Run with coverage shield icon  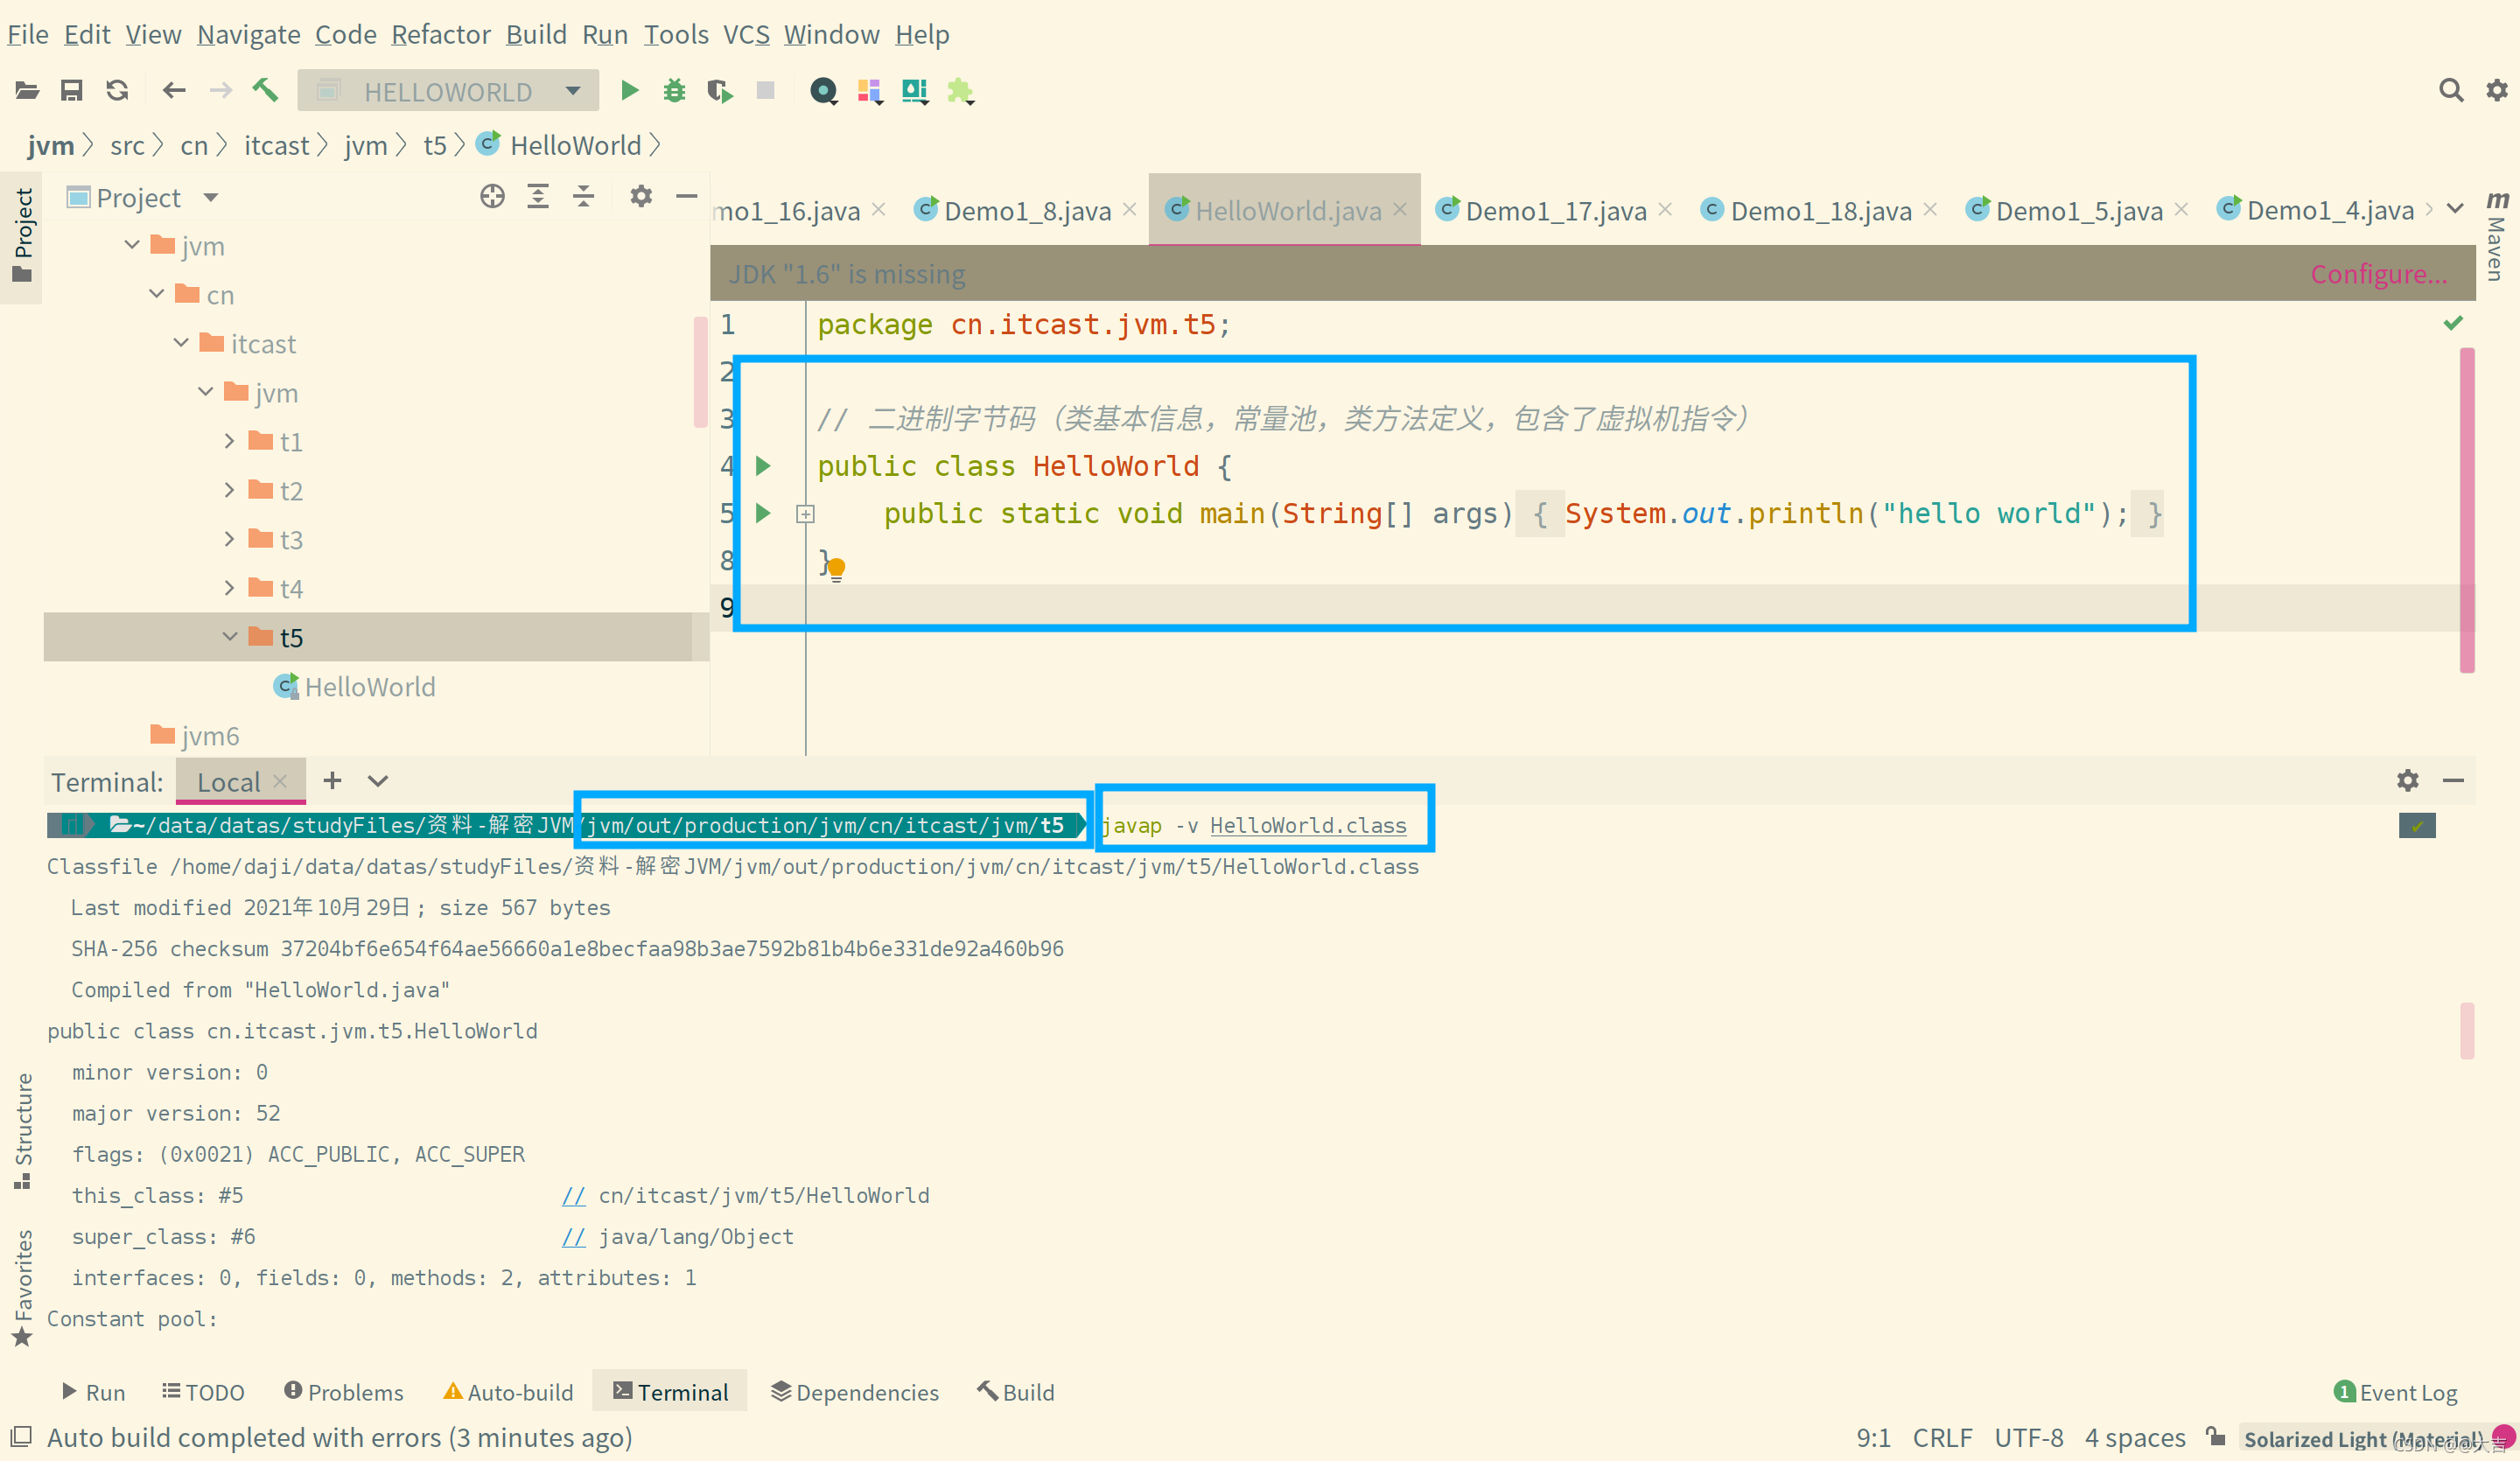pos(720,92)
